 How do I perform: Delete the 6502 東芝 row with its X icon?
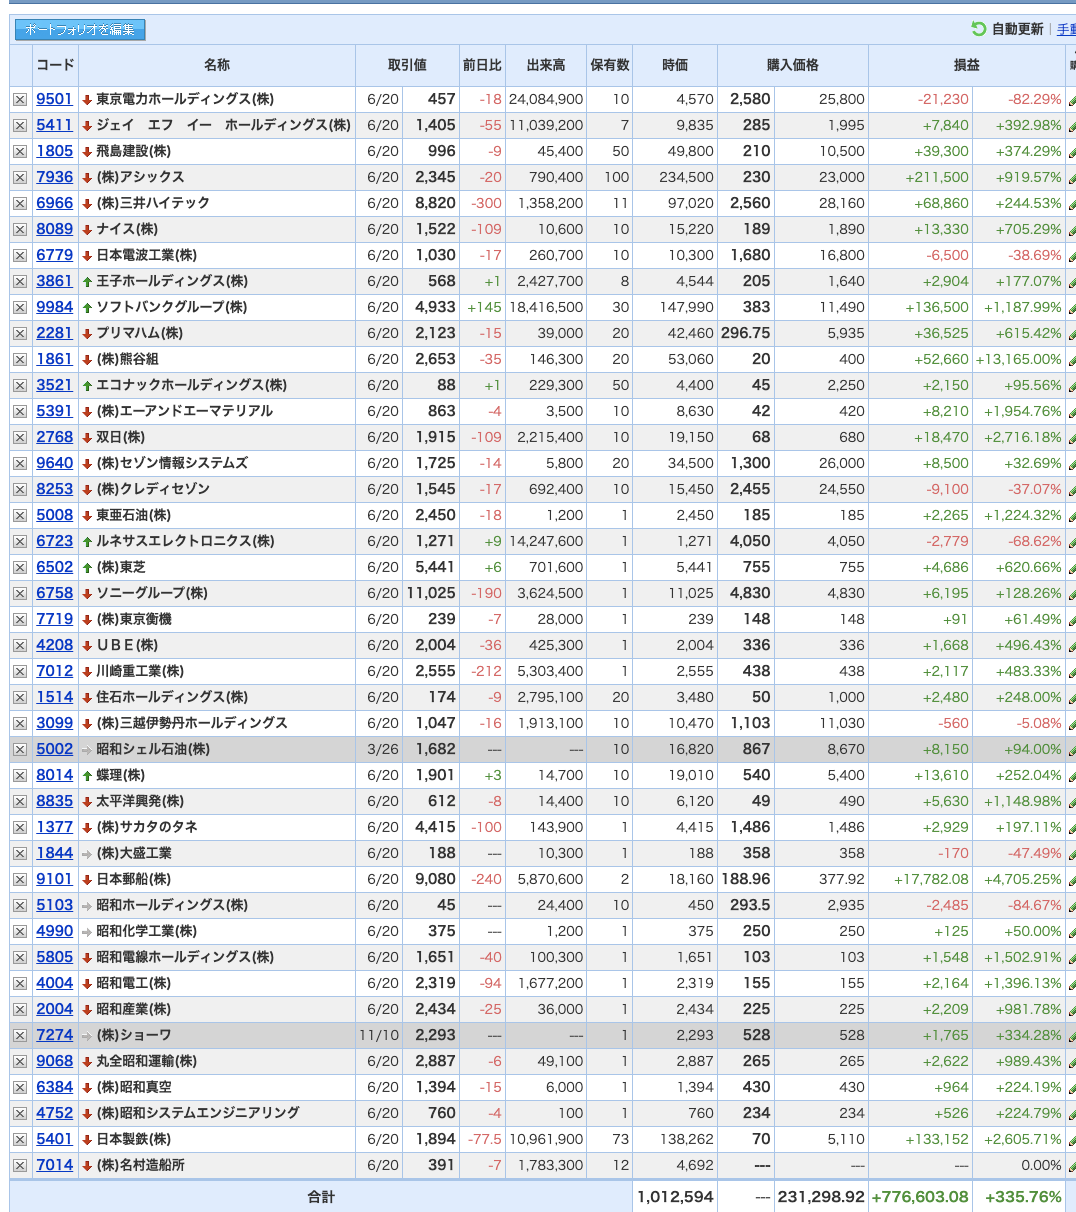coord(20,568)
